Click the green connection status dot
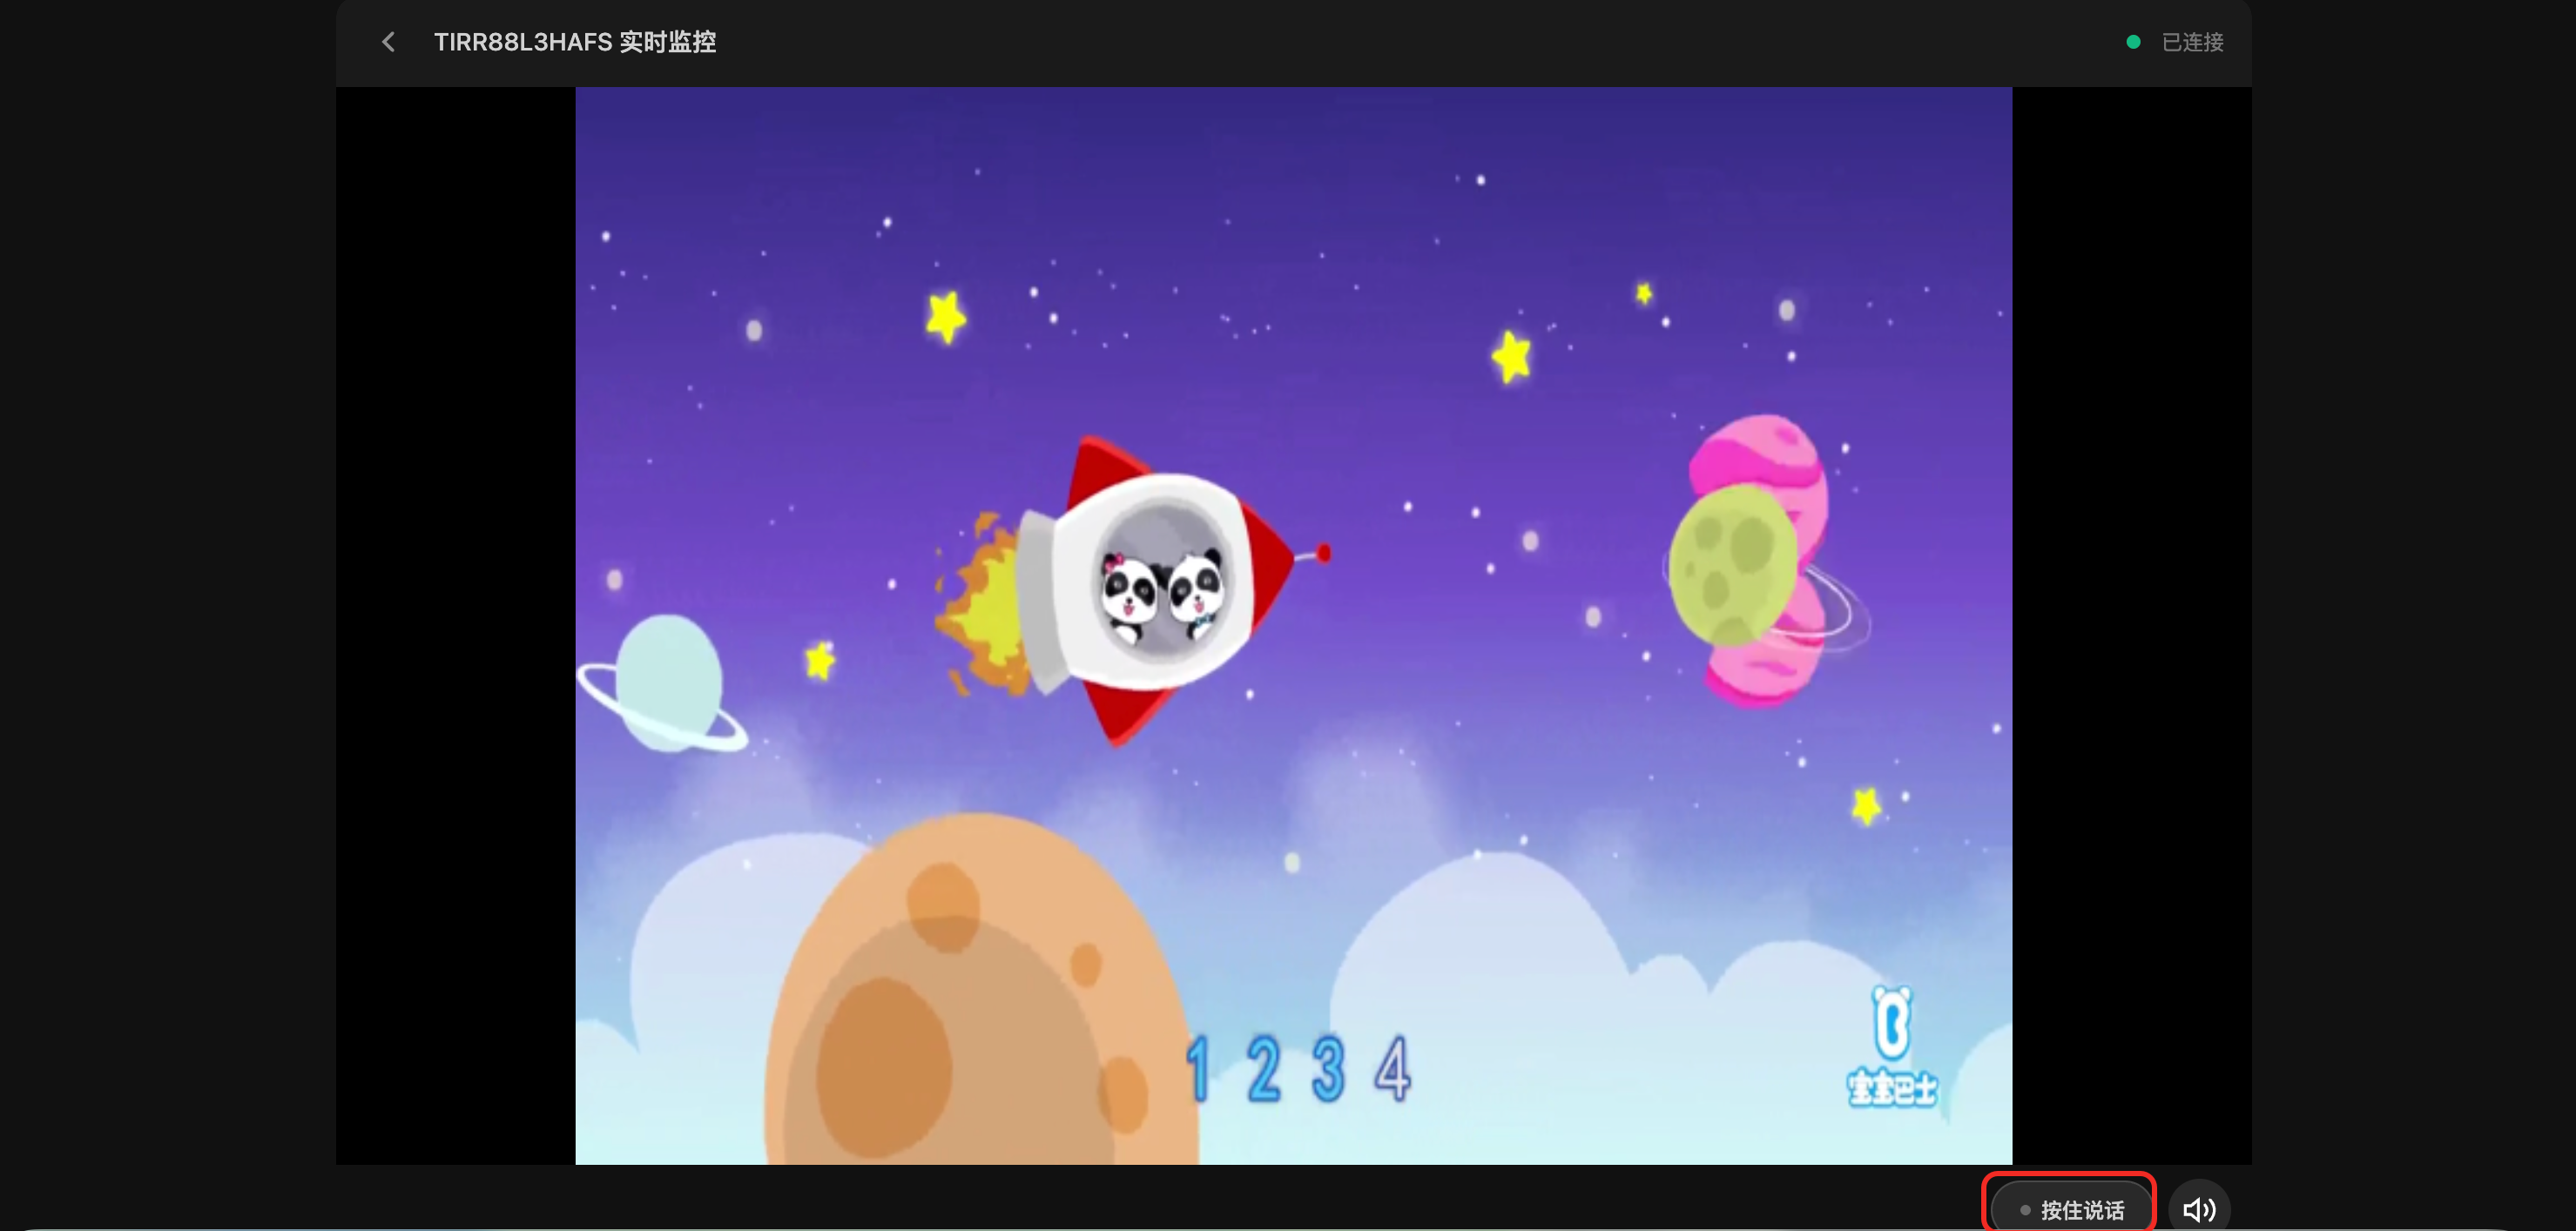The width and height of the screenshot is (2576, 1231). click(x=2133, y=42)
